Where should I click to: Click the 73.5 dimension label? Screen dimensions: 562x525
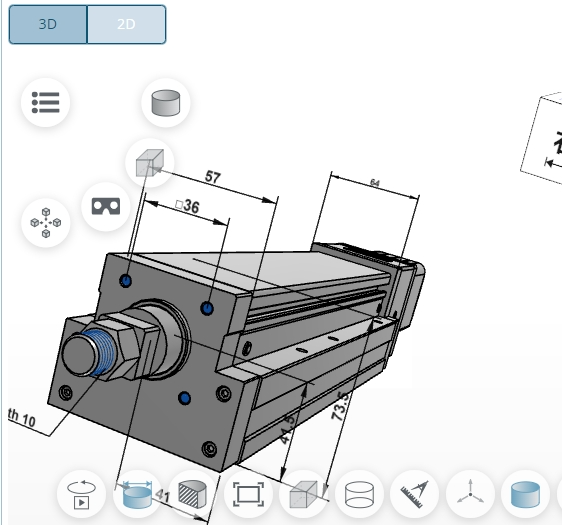(x=340, y=406)
